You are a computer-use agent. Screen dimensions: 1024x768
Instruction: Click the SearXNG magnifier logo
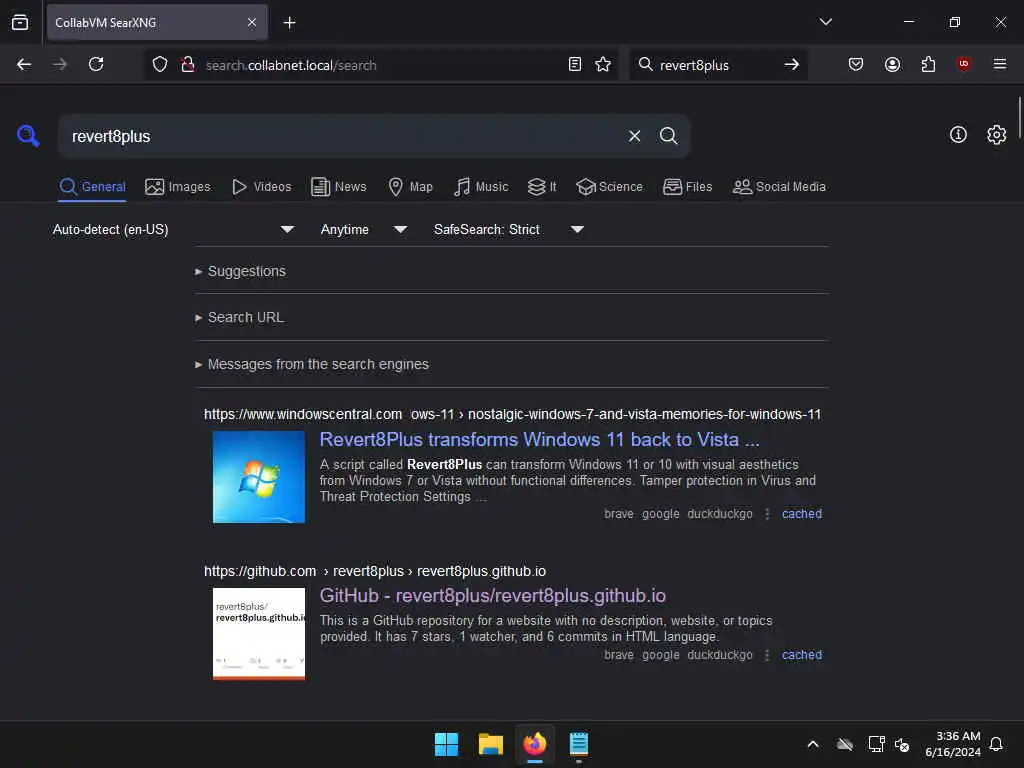pos(27,136)
